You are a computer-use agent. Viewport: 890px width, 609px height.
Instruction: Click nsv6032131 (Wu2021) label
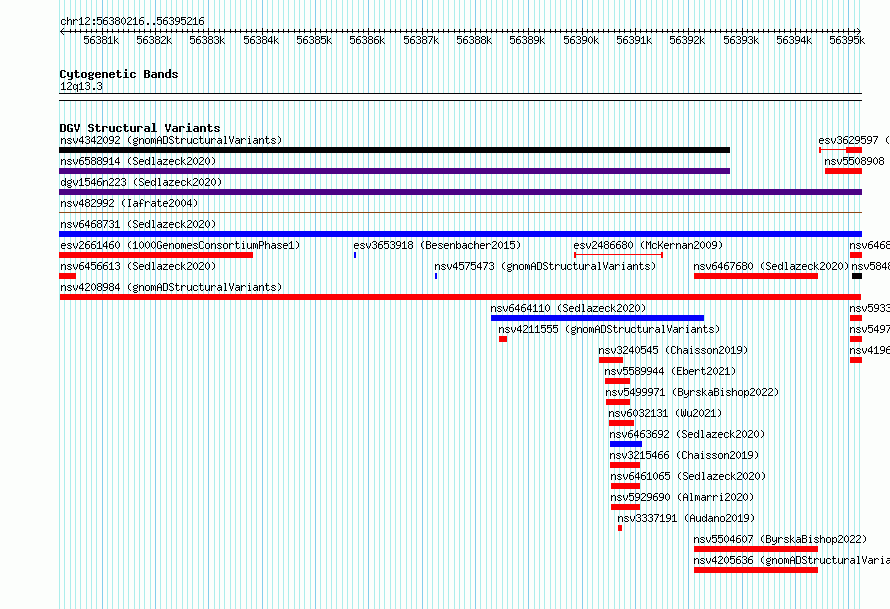[x=665, y=413]
